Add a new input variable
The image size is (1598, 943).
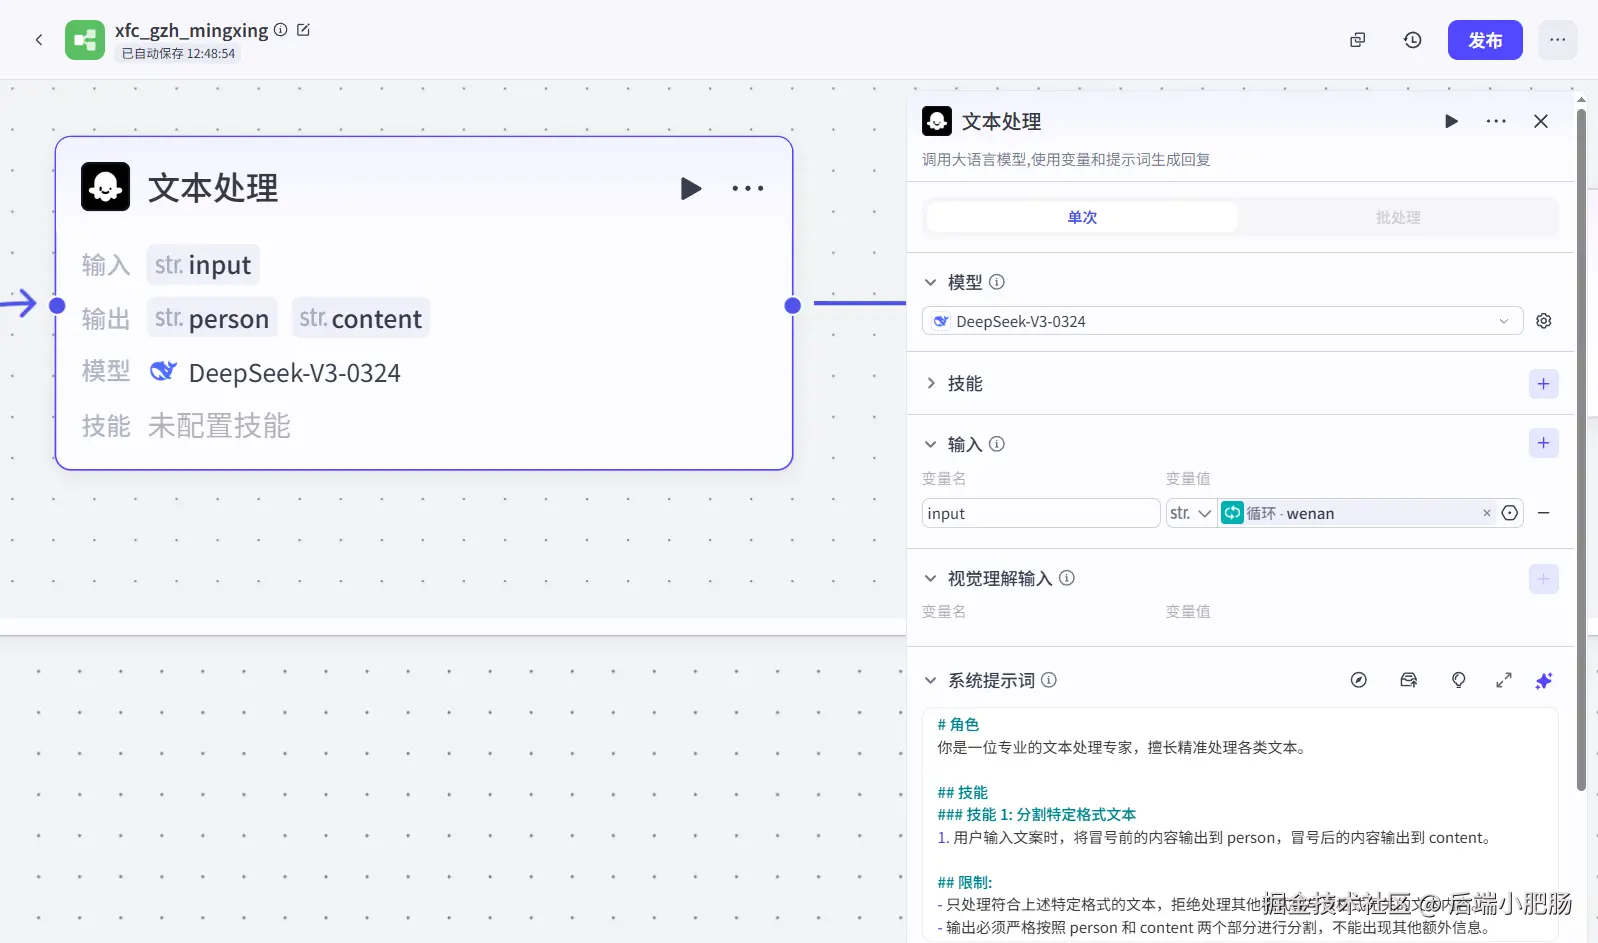pos(1544,443)
